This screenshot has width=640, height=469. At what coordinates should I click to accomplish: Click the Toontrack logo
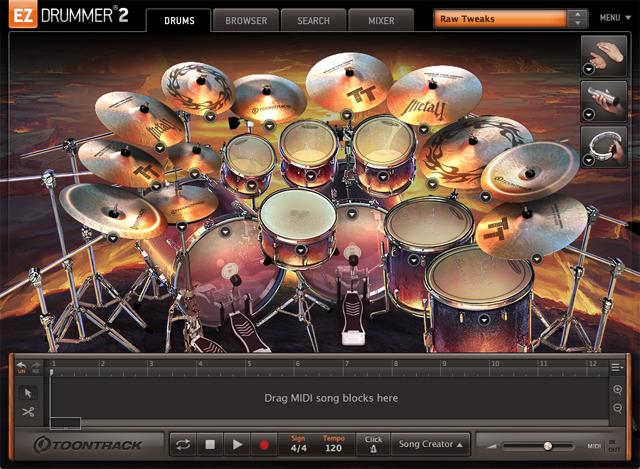pos(88,444)
